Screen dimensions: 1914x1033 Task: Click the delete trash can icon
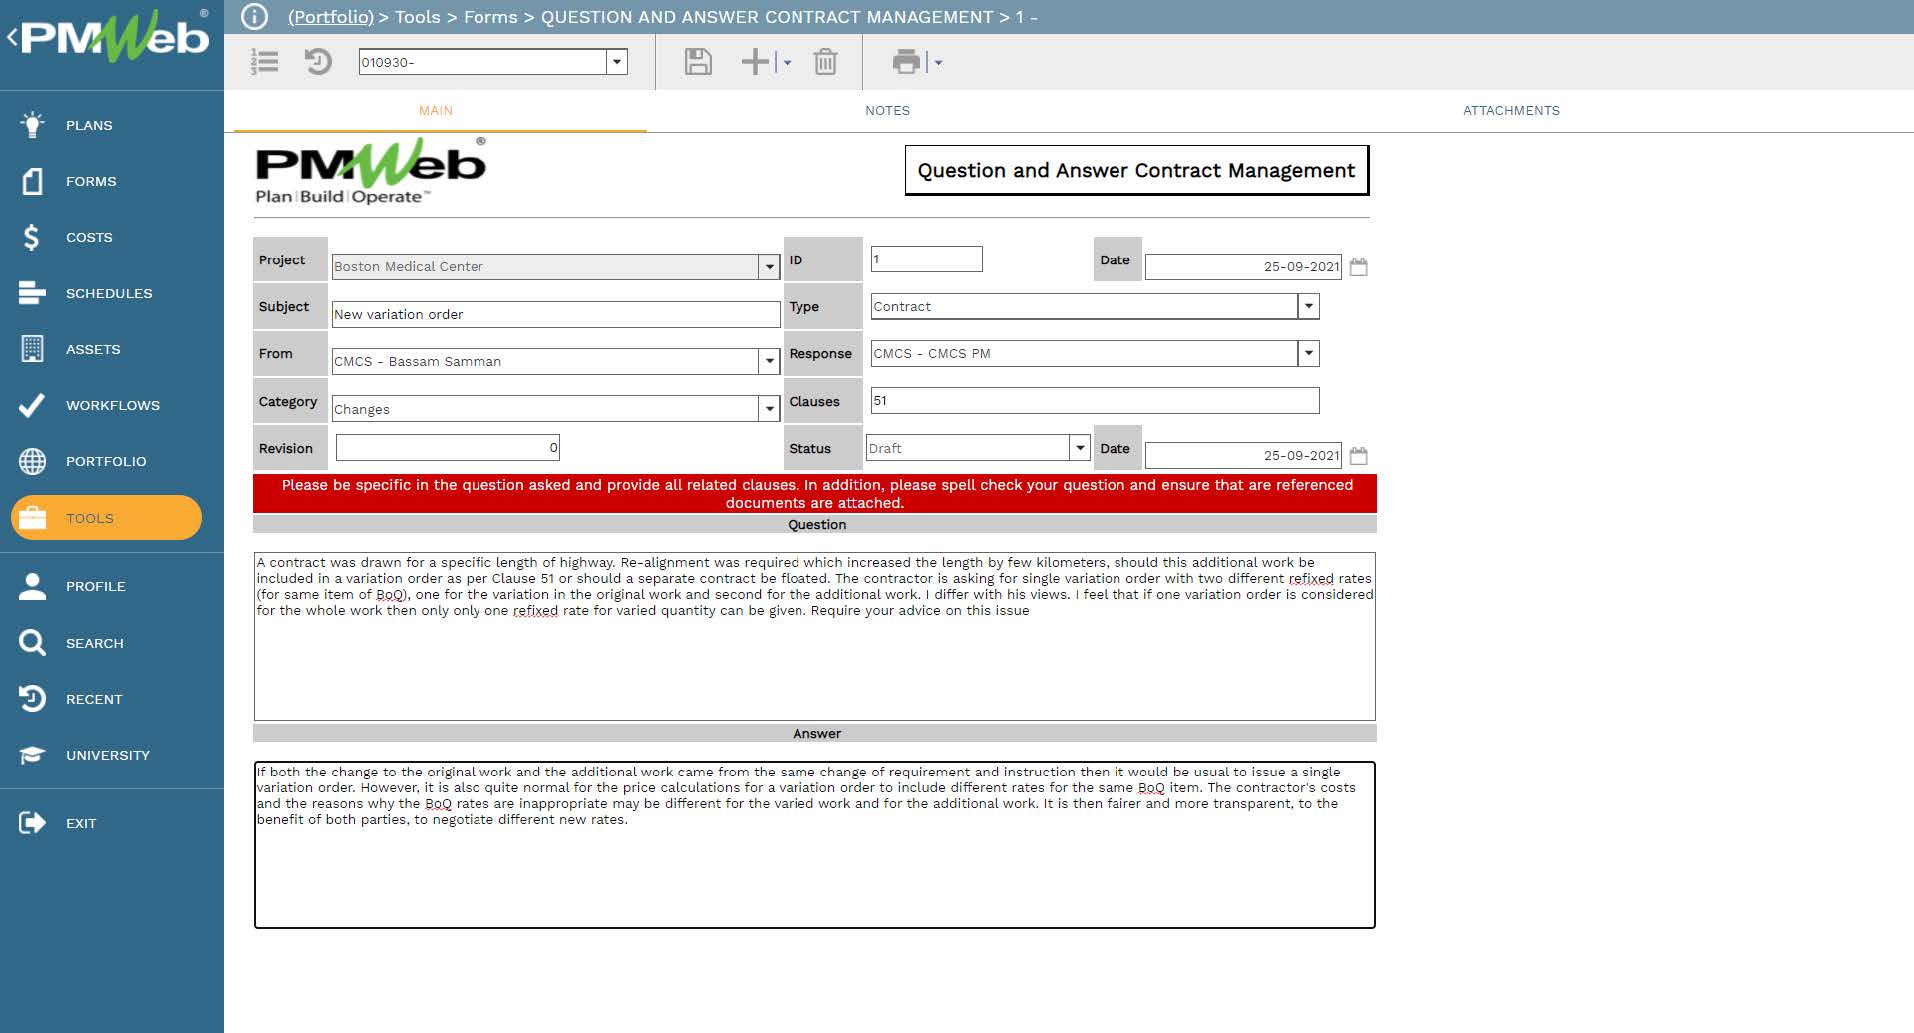tap(825, 62)
